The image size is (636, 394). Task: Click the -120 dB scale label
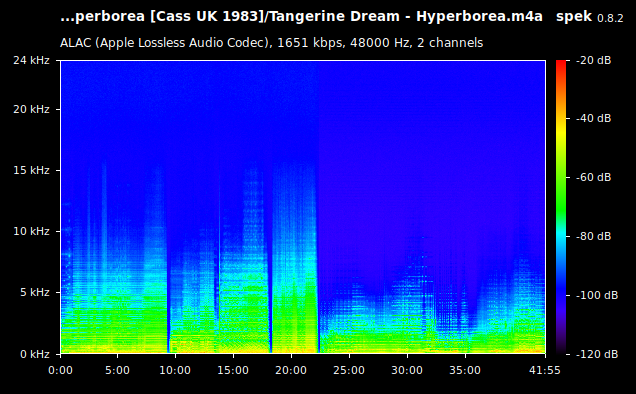coord(597,354)
